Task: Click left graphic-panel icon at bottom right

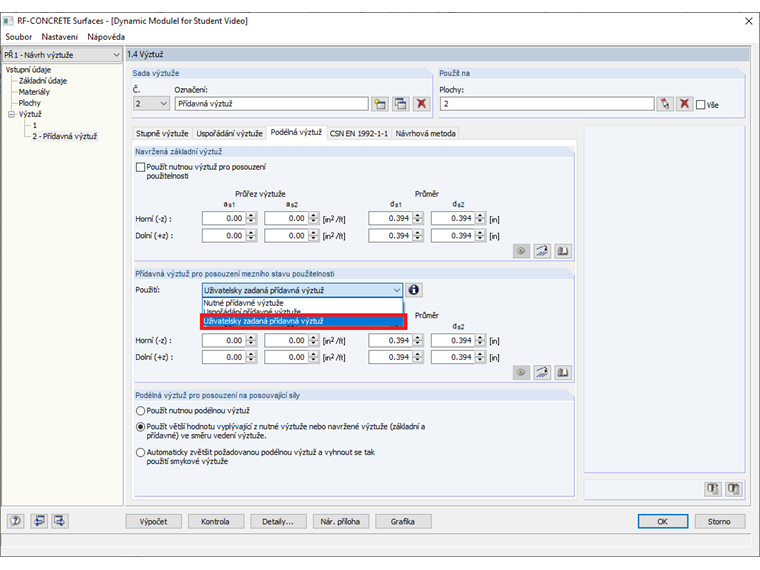Action: 712,489
